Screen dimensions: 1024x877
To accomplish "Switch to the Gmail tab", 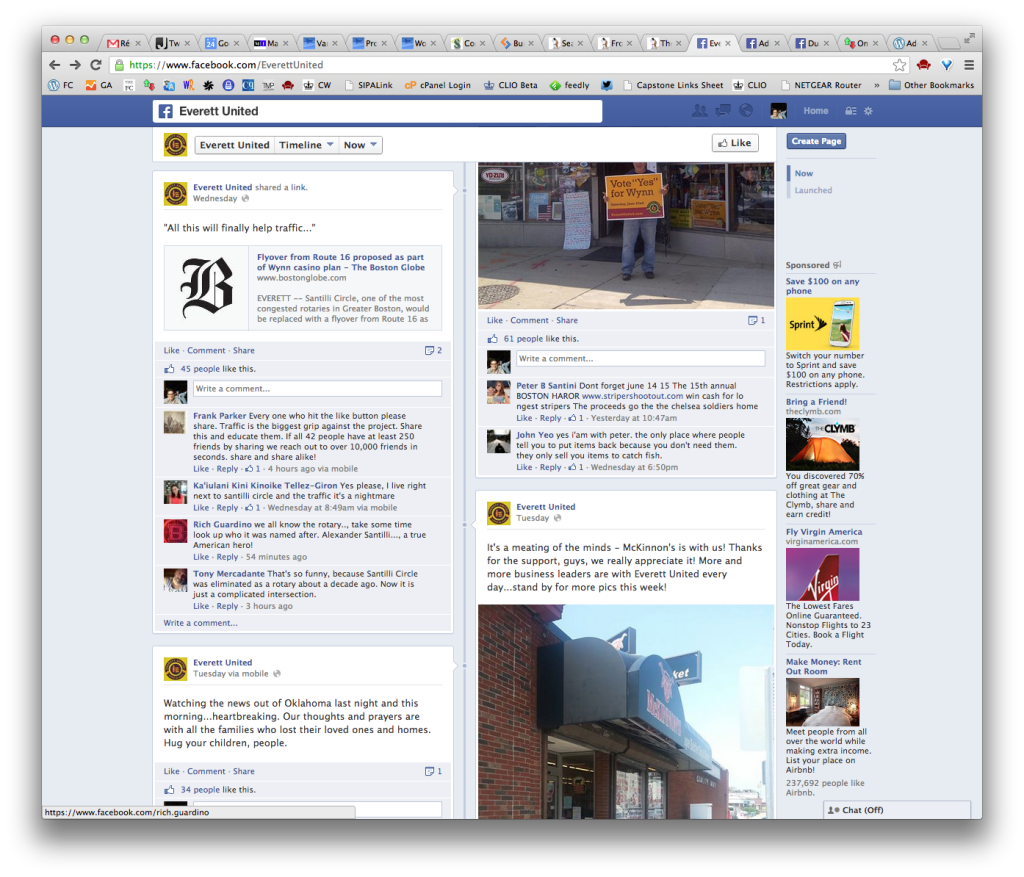I will click(x=123, y=43).
